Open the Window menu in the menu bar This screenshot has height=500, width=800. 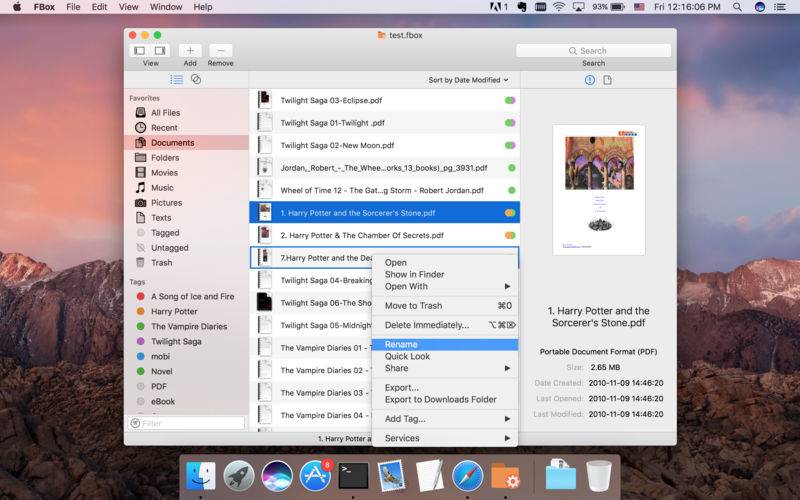[166, 7]
